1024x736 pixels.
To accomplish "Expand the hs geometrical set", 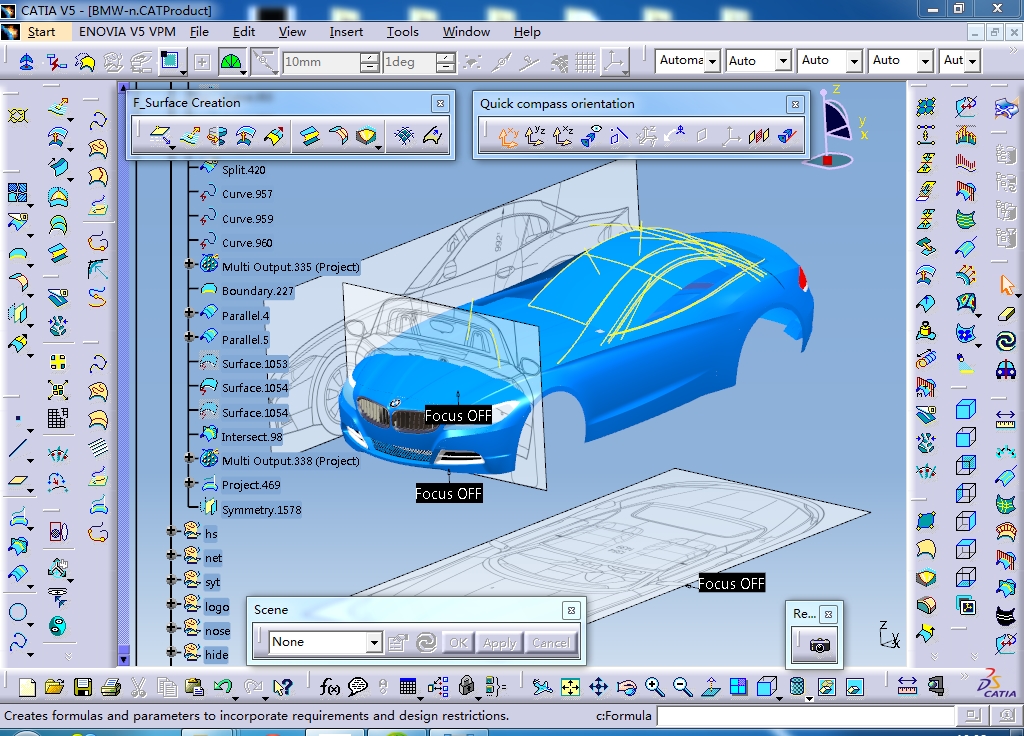I will point(171,531).
